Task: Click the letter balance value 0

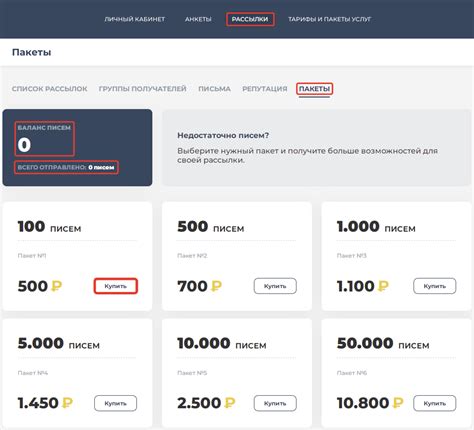Action: (x=24, y=145)
